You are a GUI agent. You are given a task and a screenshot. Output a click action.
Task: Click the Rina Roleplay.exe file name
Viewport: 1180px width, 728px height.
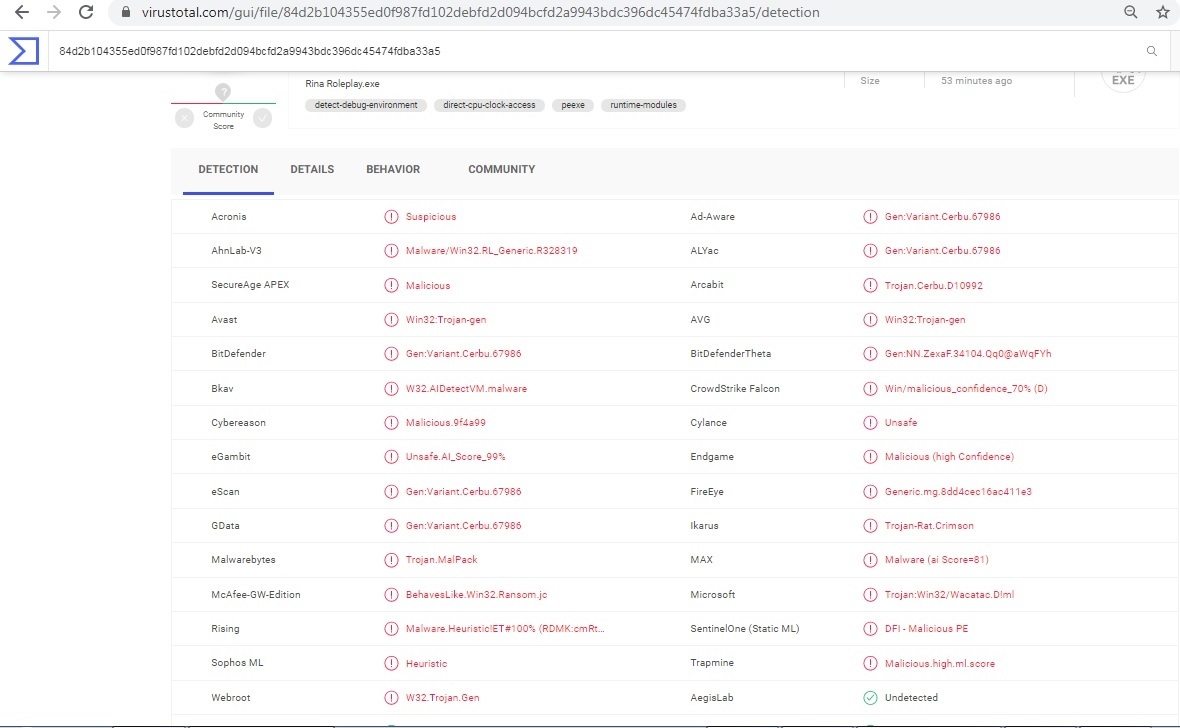[342, 84]
